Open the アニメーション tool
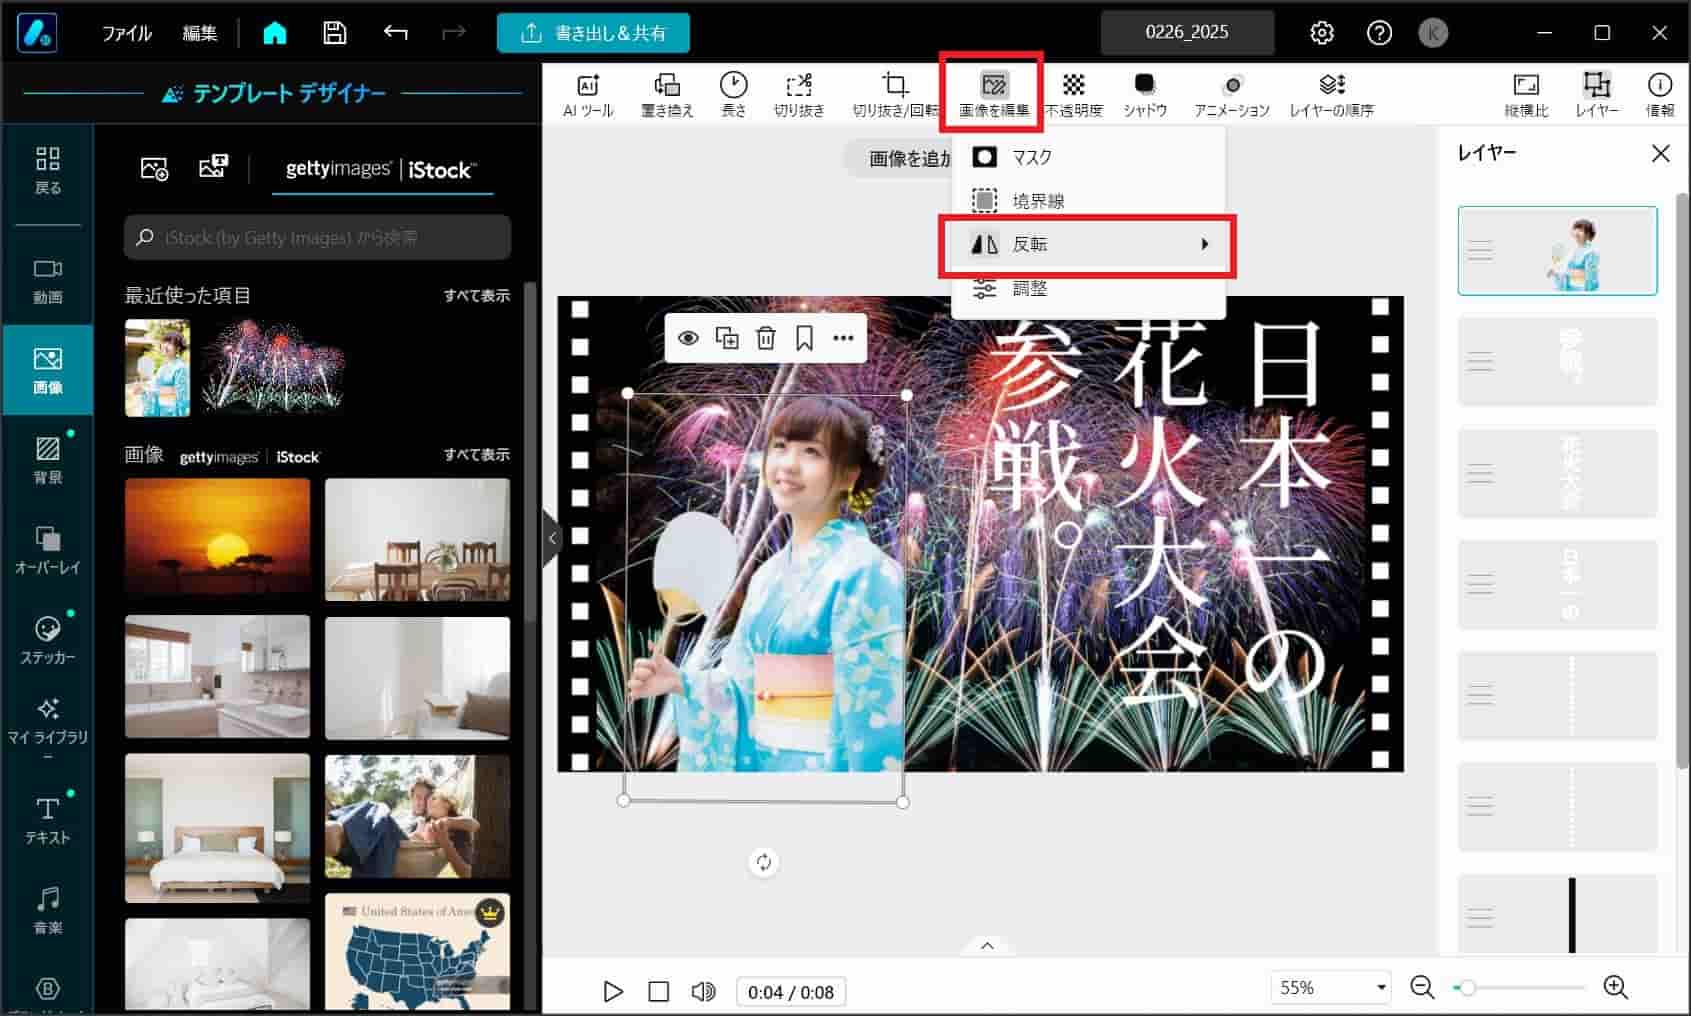This screenshot has width=1691, height=1016. [x=1232, y=95]
